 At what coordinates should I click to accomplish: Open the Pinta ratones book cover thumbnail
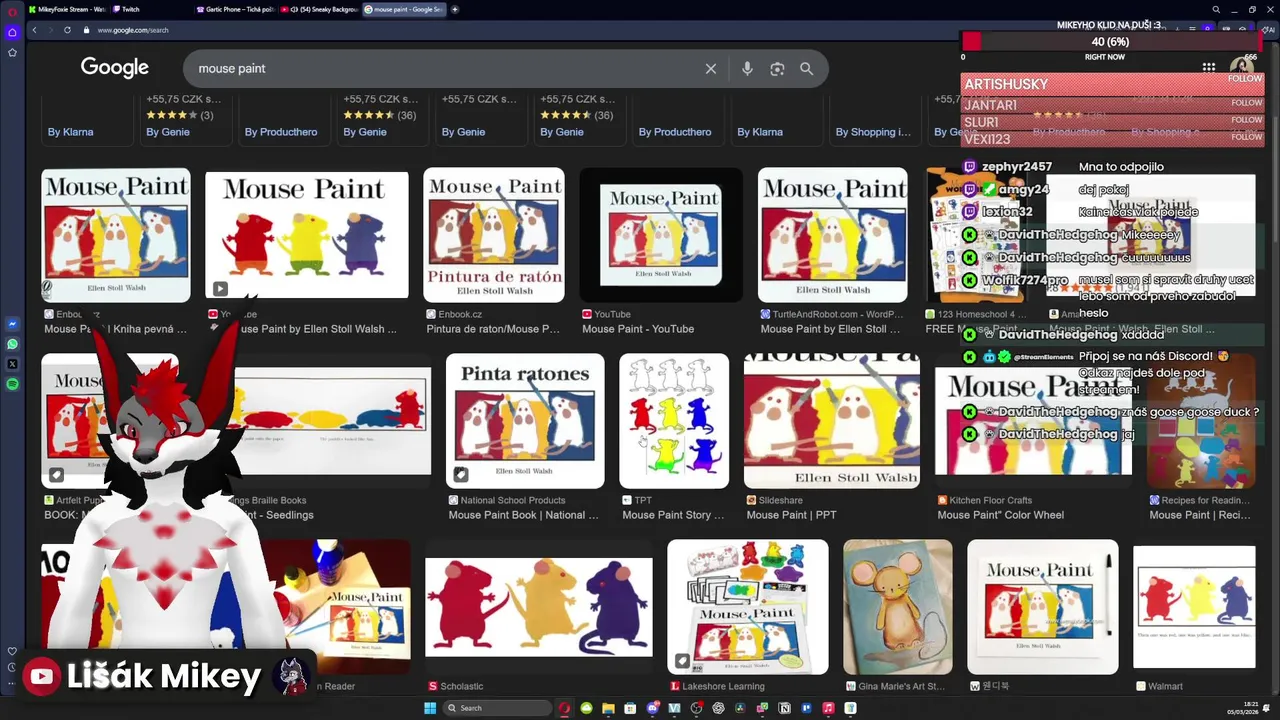point(525,421)
